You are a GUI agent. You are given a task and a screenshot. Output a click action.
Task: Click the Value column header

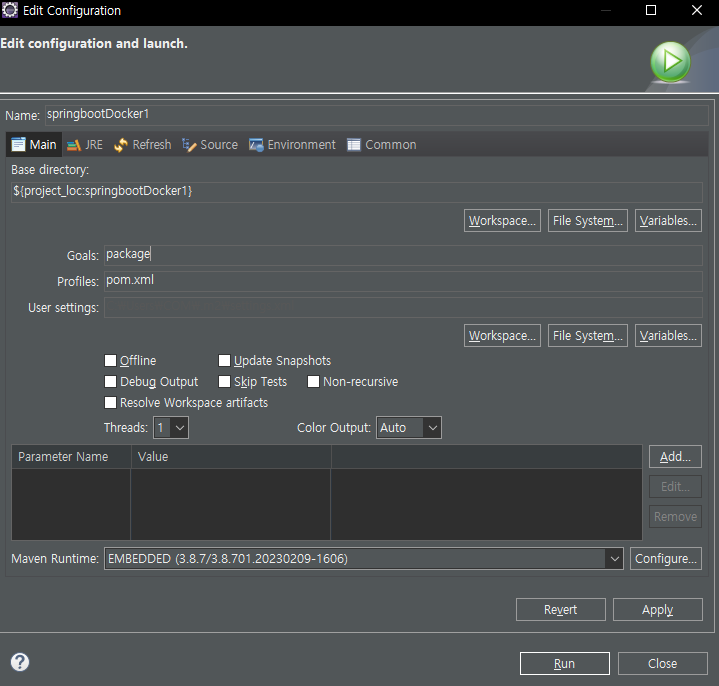tap(231, 457)
